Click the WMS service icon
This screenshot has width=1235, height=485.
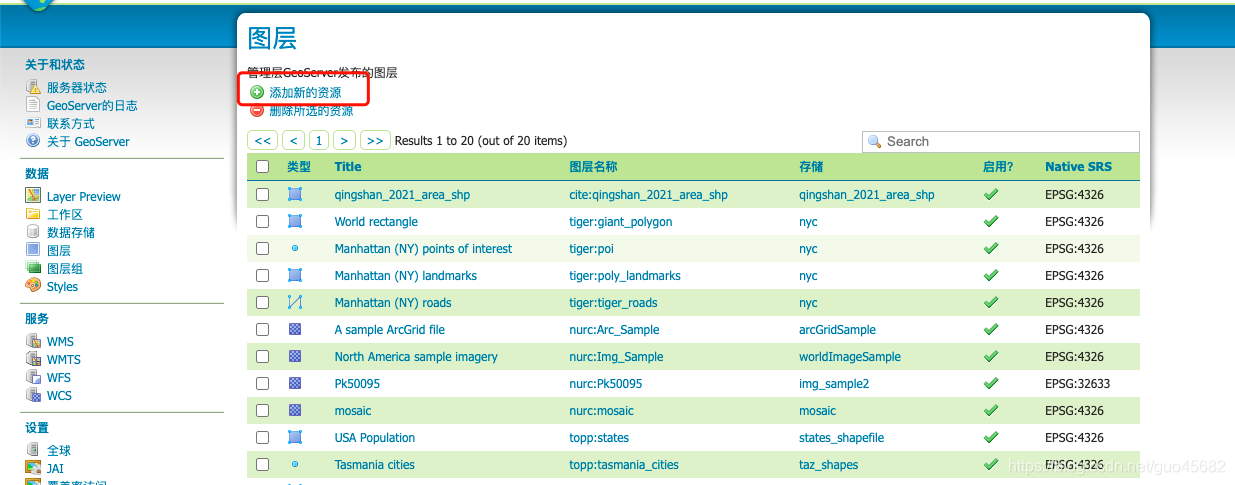(33, 341)
